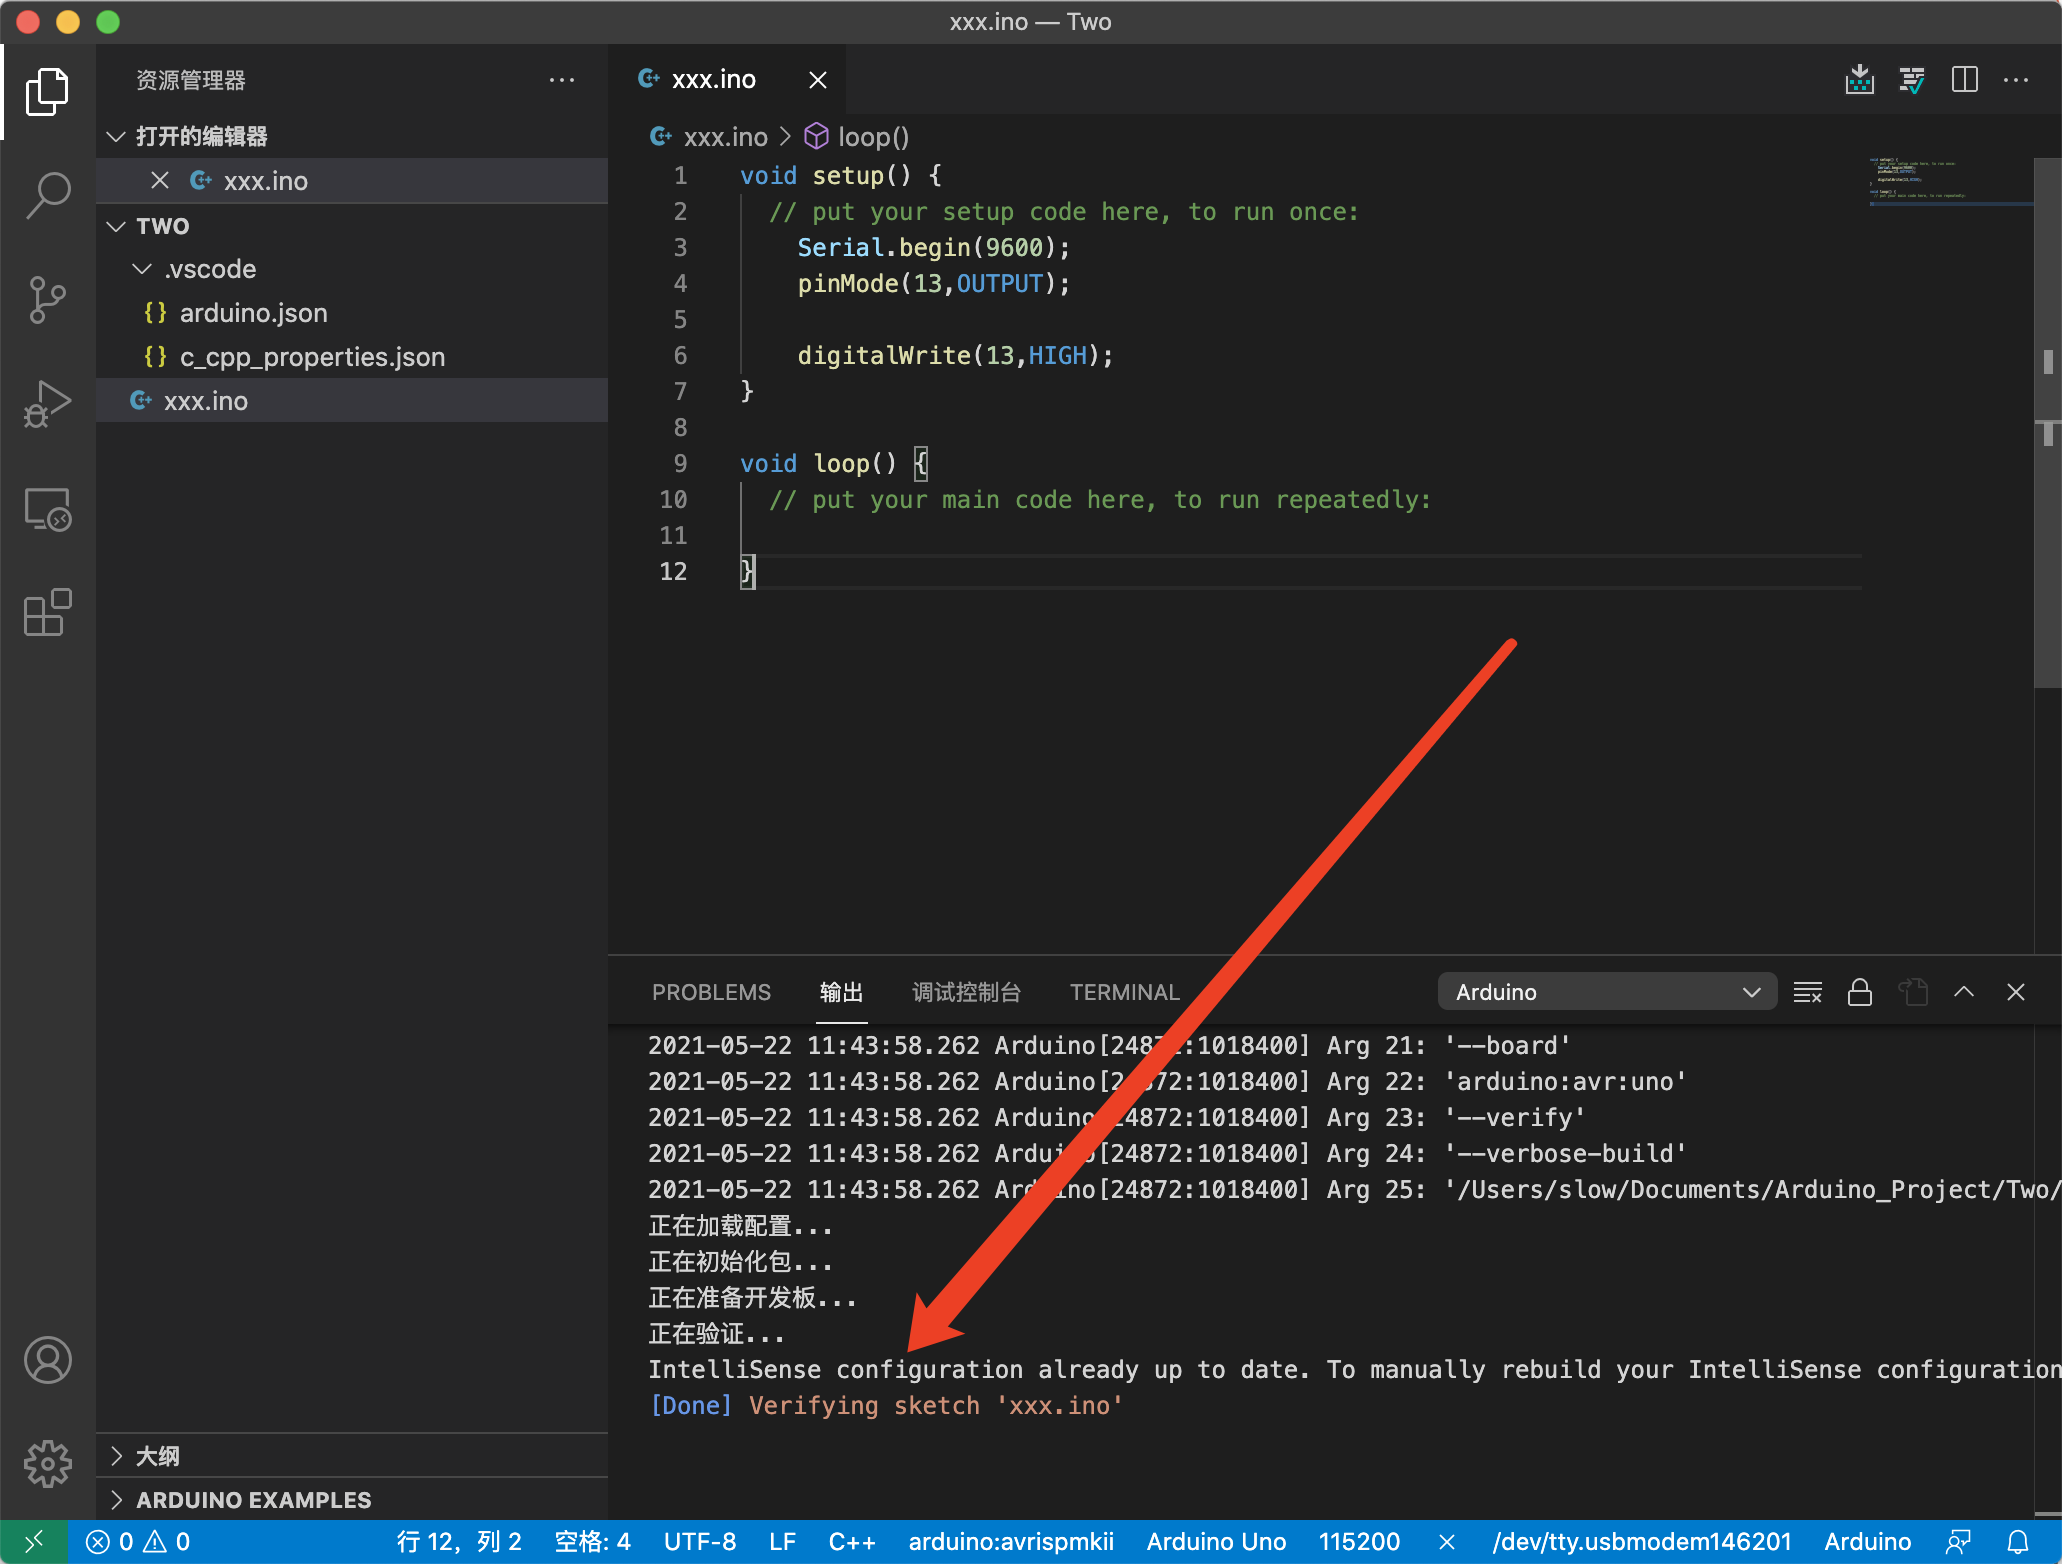Open the Run and Debug view
Image resolution: width=2062 pixels, height=1564 pixels.
(x=47, y=403)
